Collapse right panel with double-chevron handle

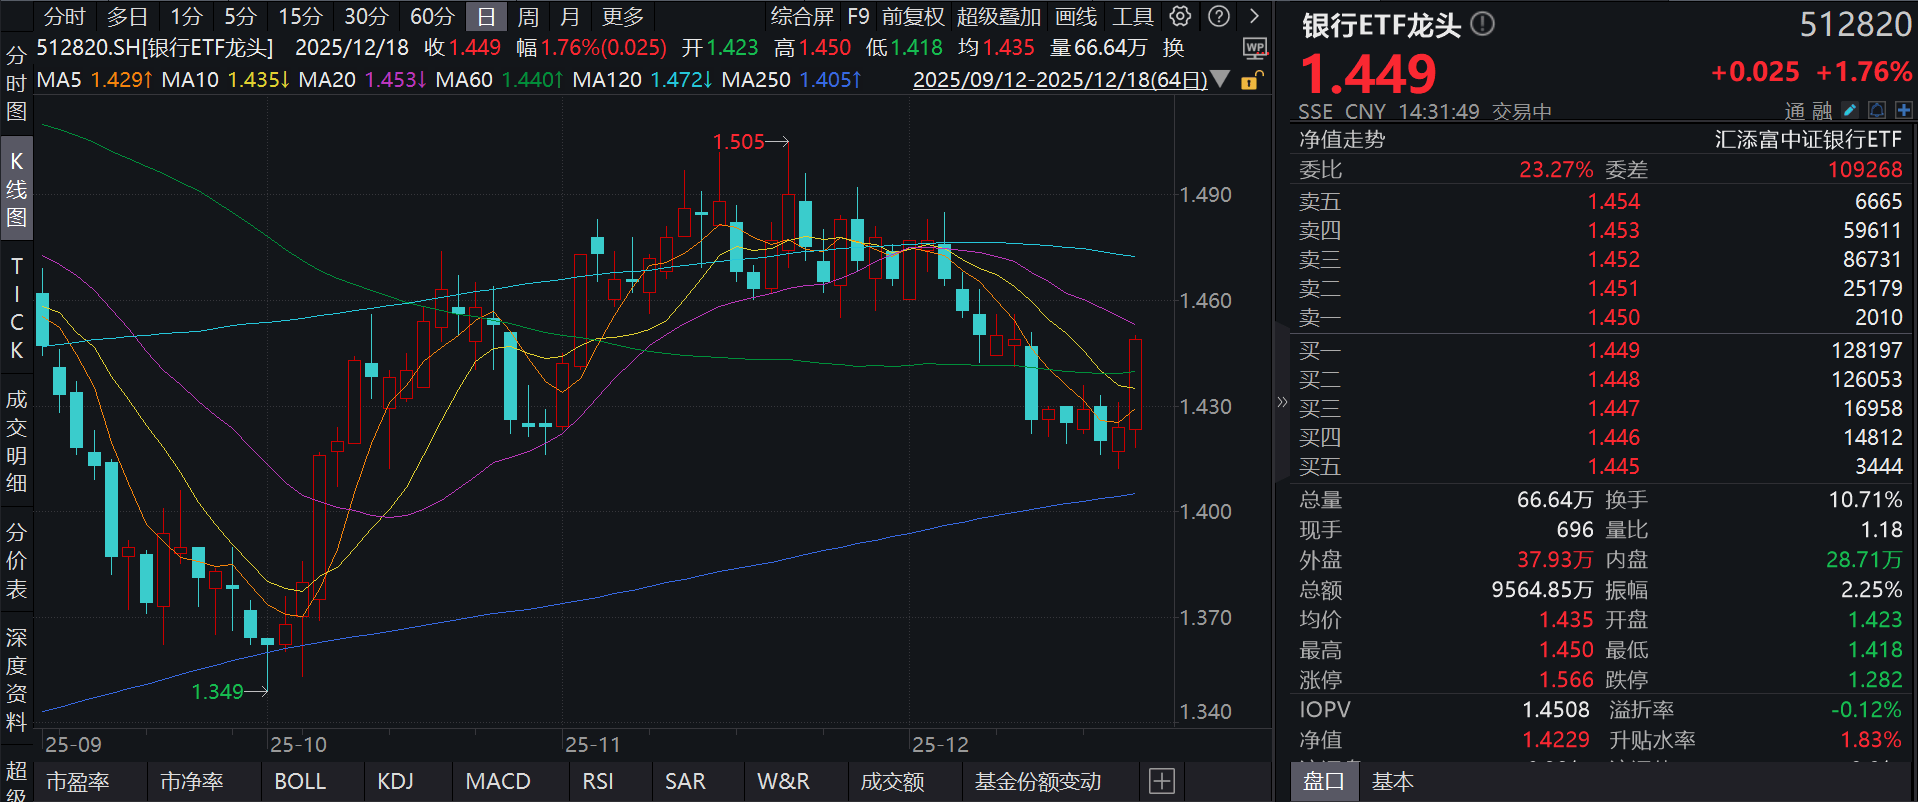click(1282, 402)
